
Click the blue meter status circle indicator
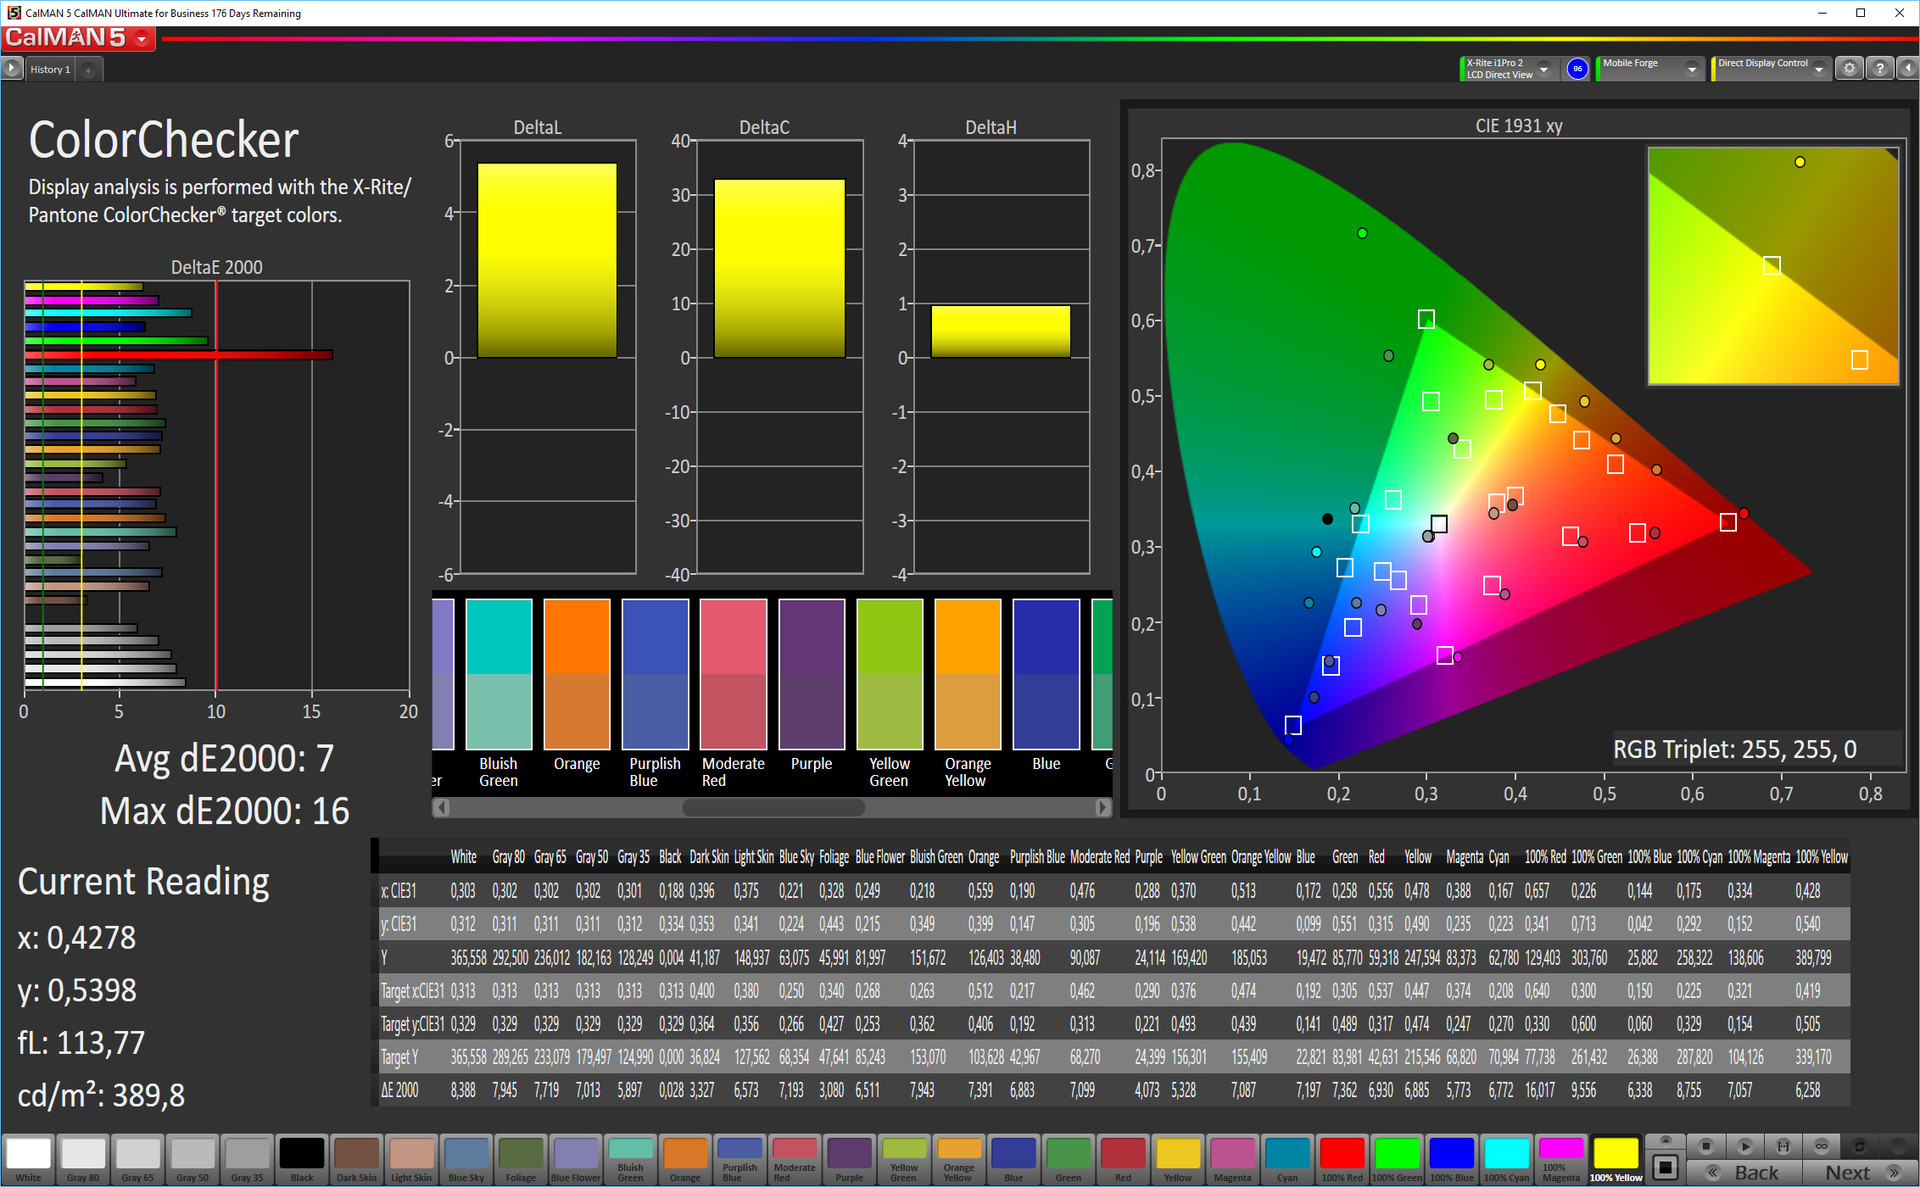(1577, 69)
